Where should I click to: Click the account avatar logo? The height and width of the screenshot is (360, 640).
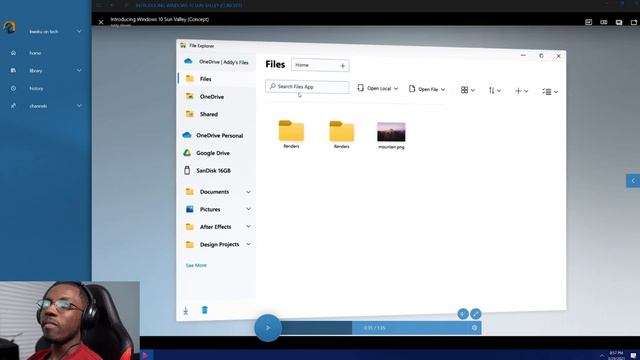(9, 27)
